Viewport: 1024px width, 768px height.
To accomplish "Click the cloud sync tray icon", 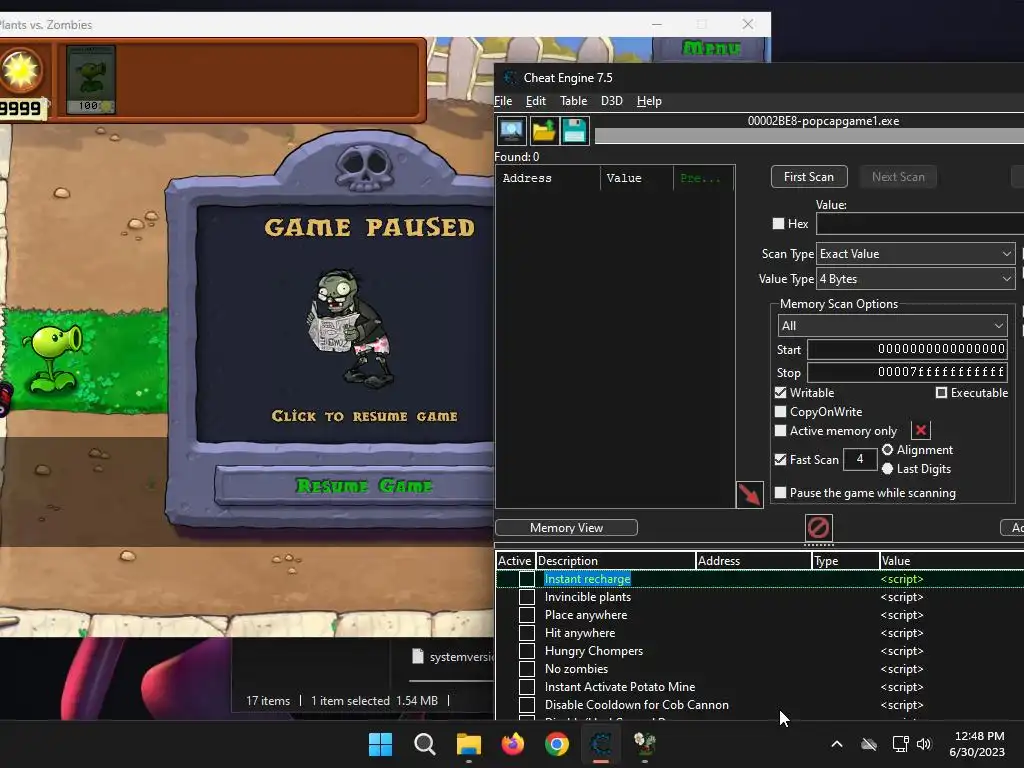I will (869, 744).
